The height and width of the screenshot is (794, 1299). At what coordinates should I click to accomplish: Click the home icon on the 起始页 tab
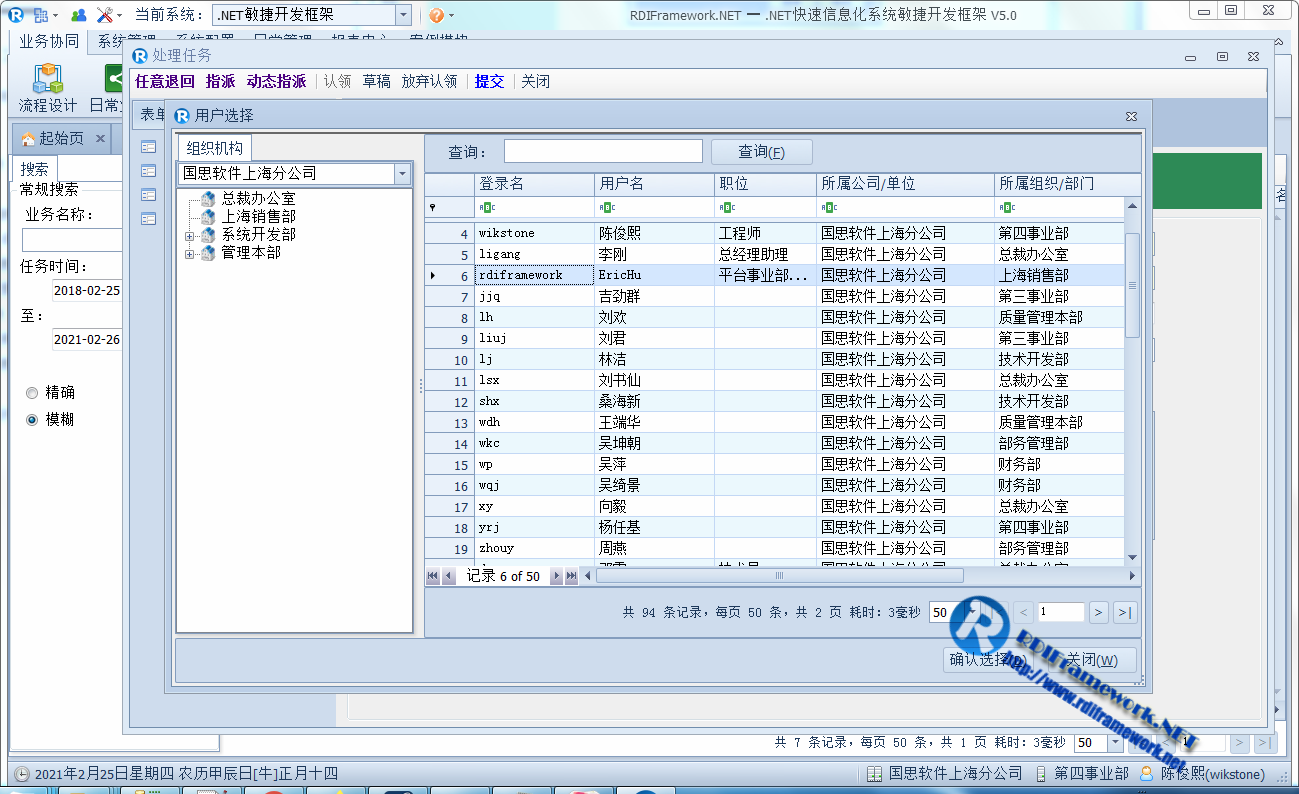[x=27, y=139]
